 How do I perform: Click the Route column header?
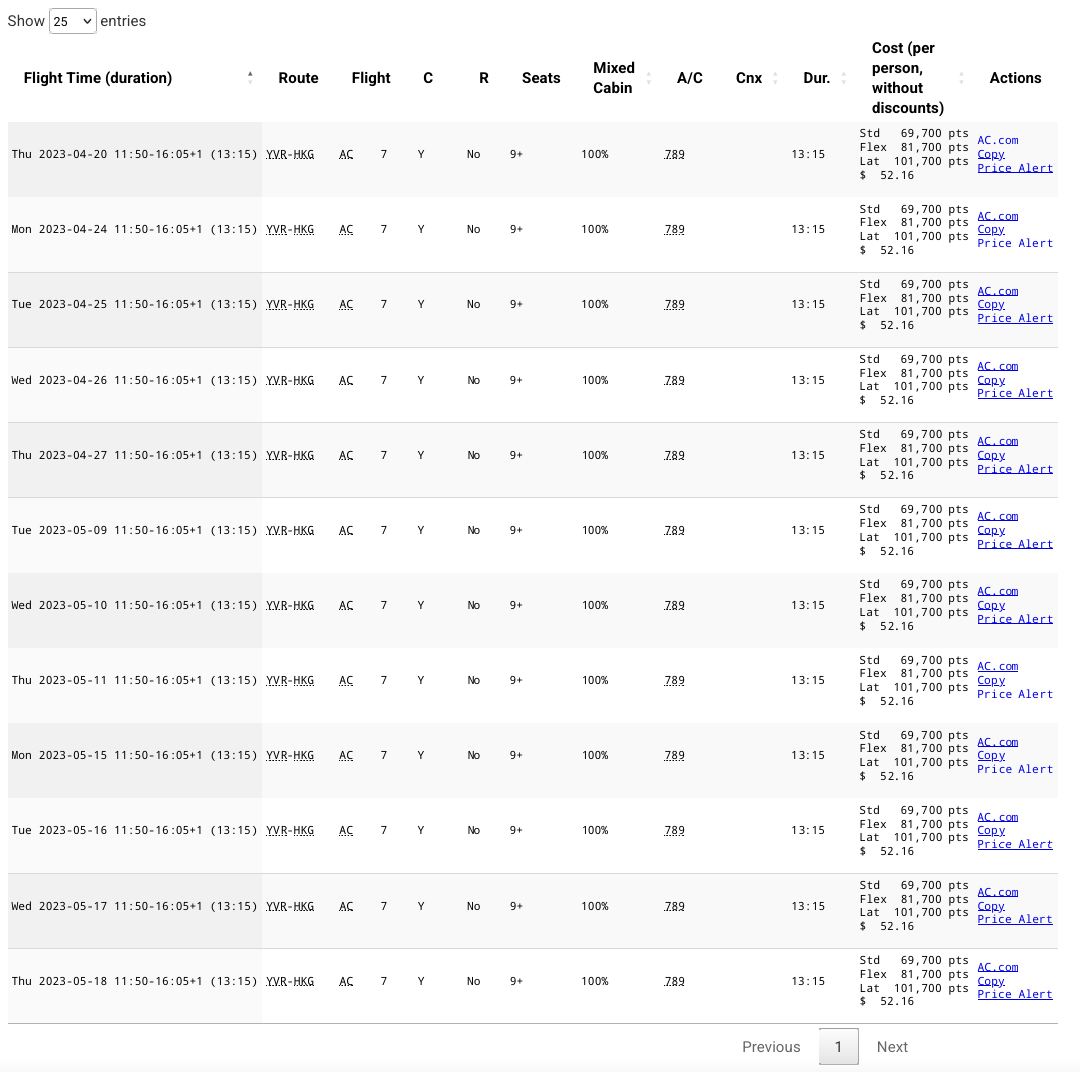298,78
